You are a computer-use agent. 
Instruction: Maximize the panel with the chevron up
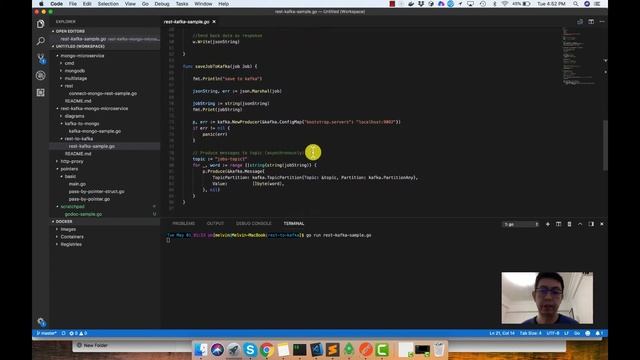pyautogui.click(x=580, y=224)
